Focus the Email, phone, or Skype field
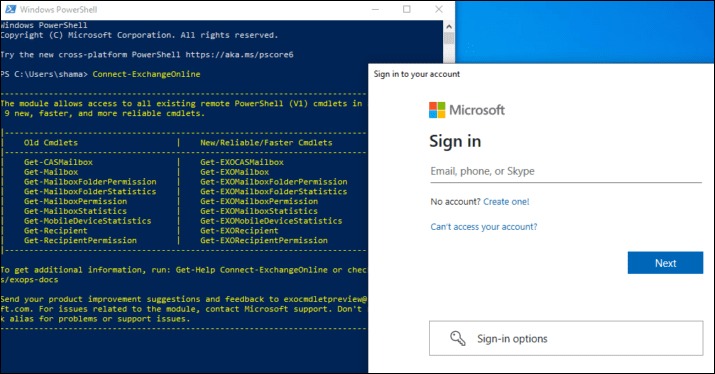This screenshot has width=715, height=374. pos(565,171)
